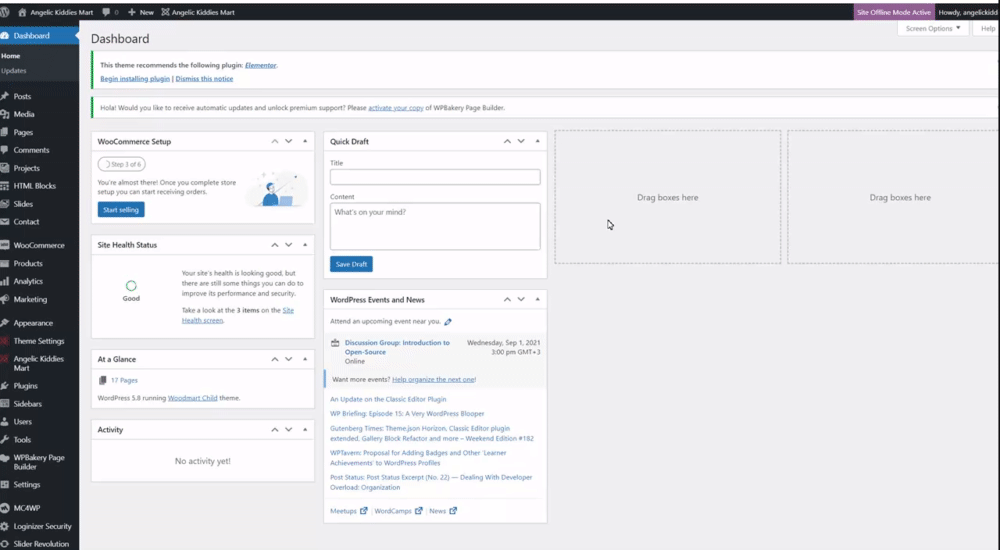1000x550 pixels.
Task: Click the Start selling button
Action: click(x=121, y=210)
